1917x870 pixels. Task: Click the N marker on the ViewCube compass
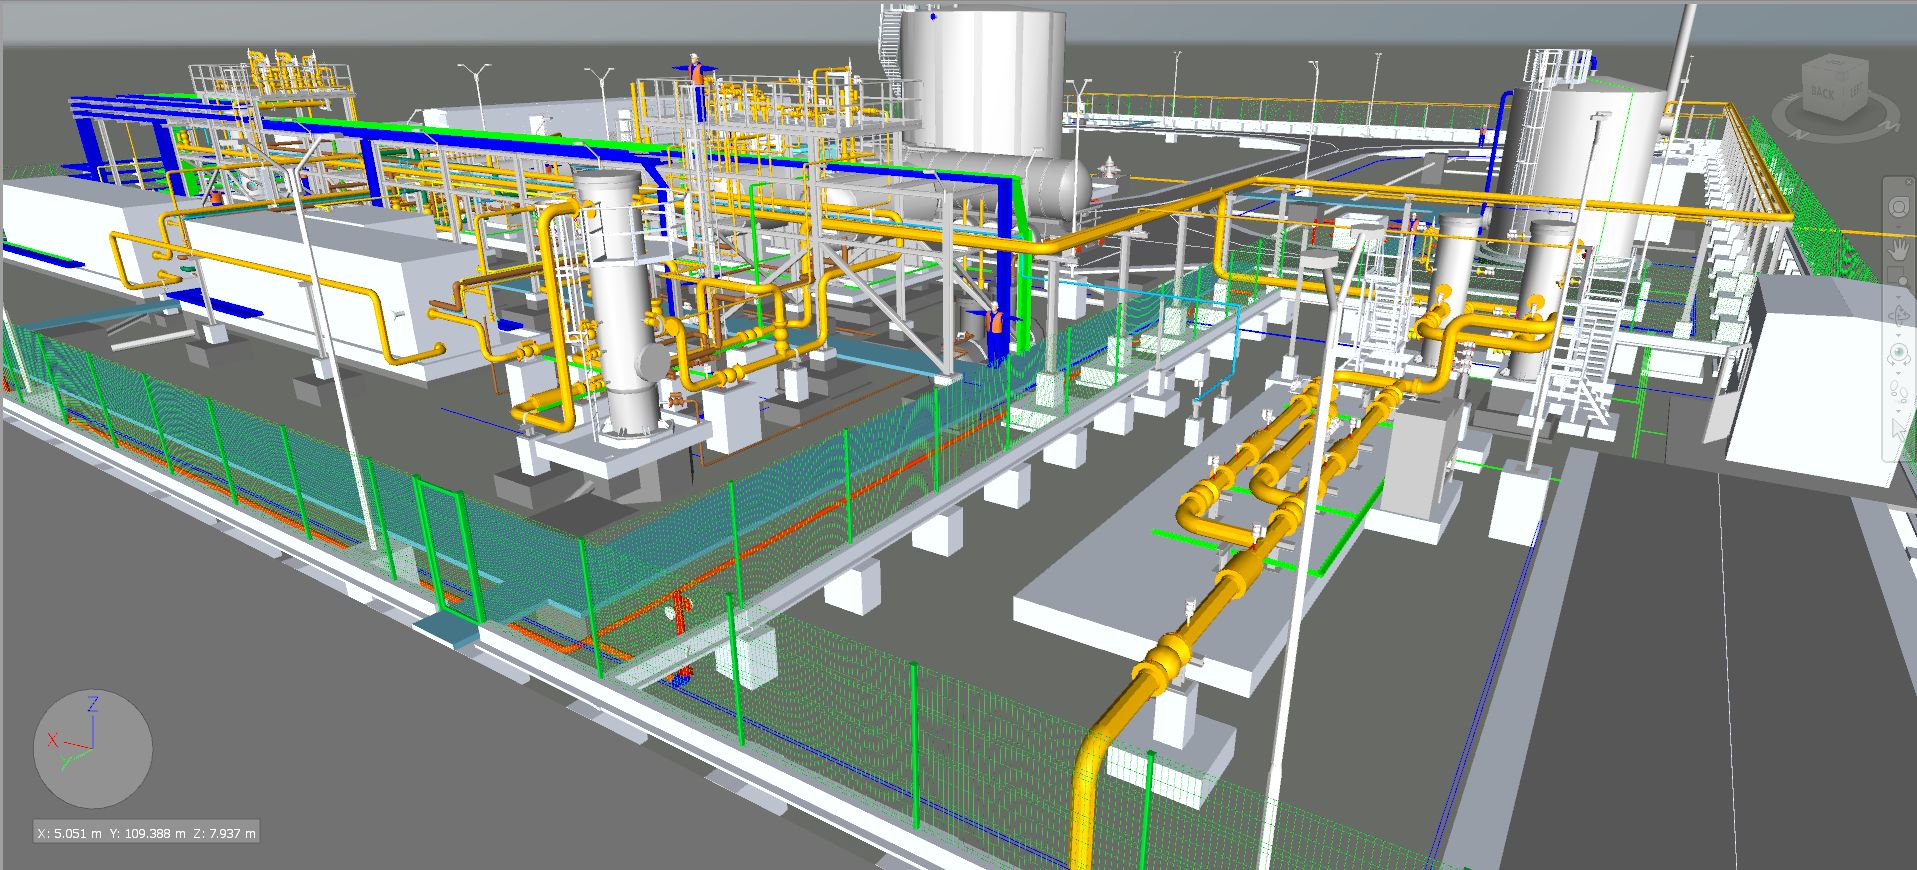[1797, 133]
